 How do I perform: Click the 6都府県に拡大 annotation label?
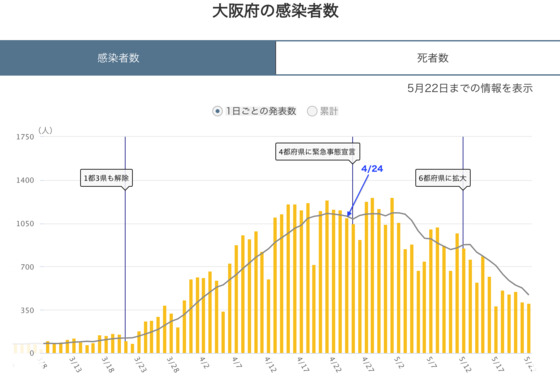(x=442, y=178)
